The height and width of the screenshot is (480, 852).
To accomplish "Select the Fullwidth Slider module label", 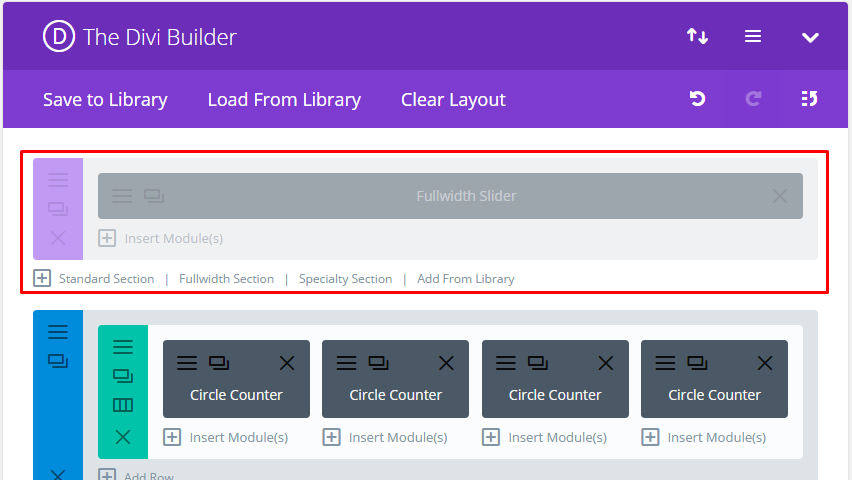I will pos(466,196).
